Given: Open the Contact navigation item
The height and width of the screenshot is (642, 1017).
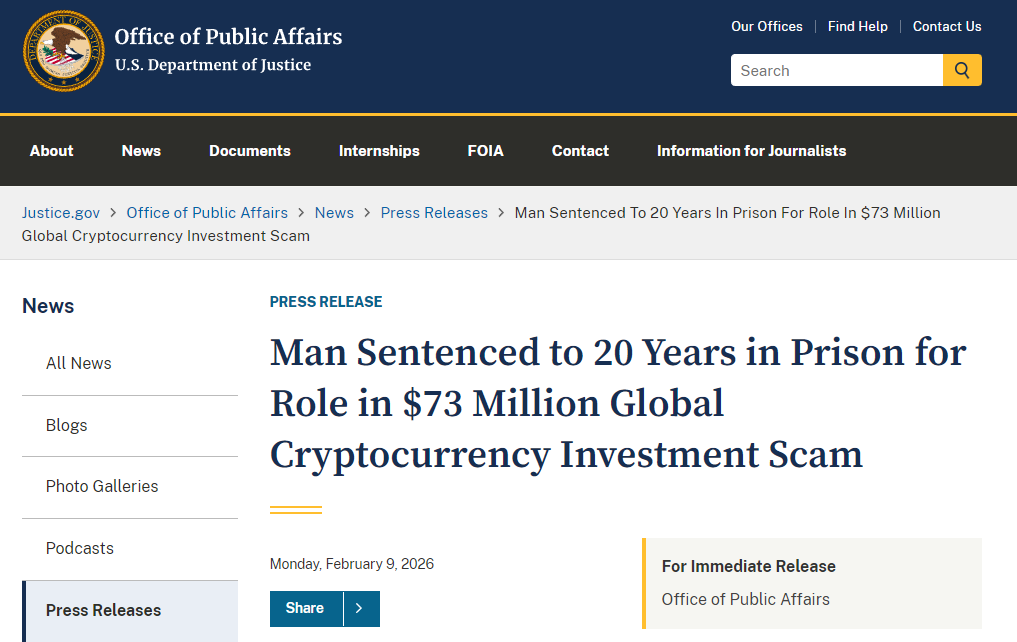Looking at the screenshot, I should tap(580, 151).
